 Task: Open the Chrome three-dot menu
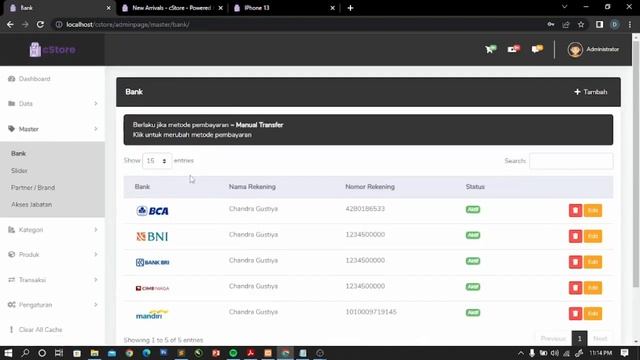(x=630, y=24)
